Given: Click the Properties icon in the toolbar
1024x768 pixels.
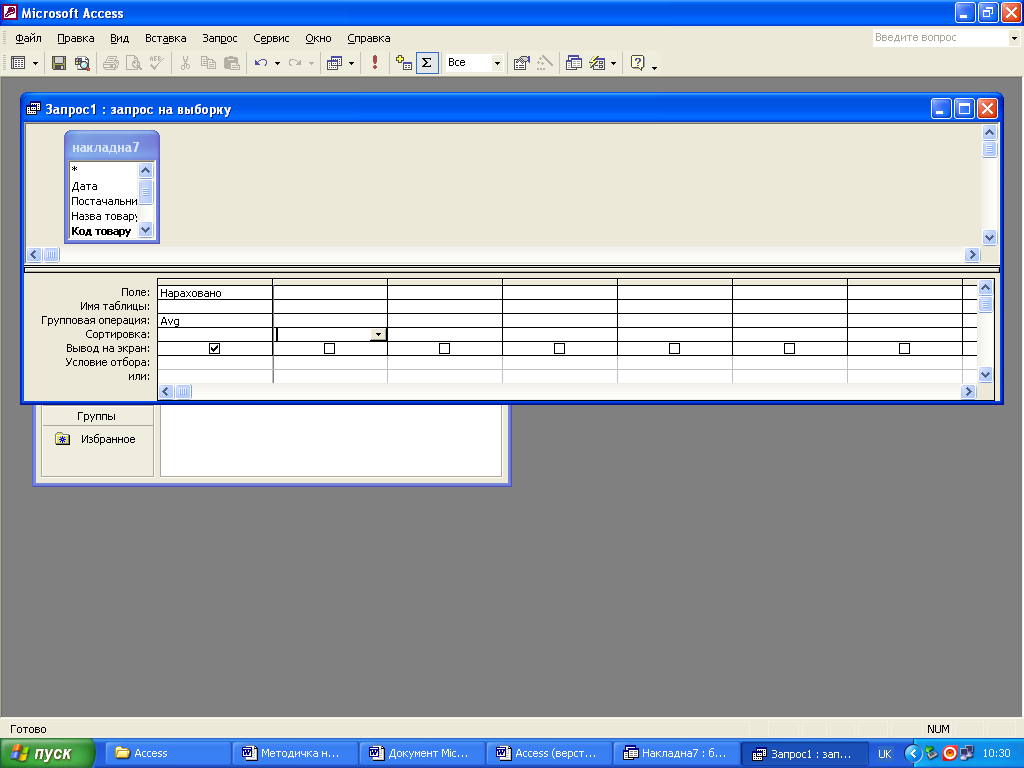Looking at the screenshot, I should point(521,63).
